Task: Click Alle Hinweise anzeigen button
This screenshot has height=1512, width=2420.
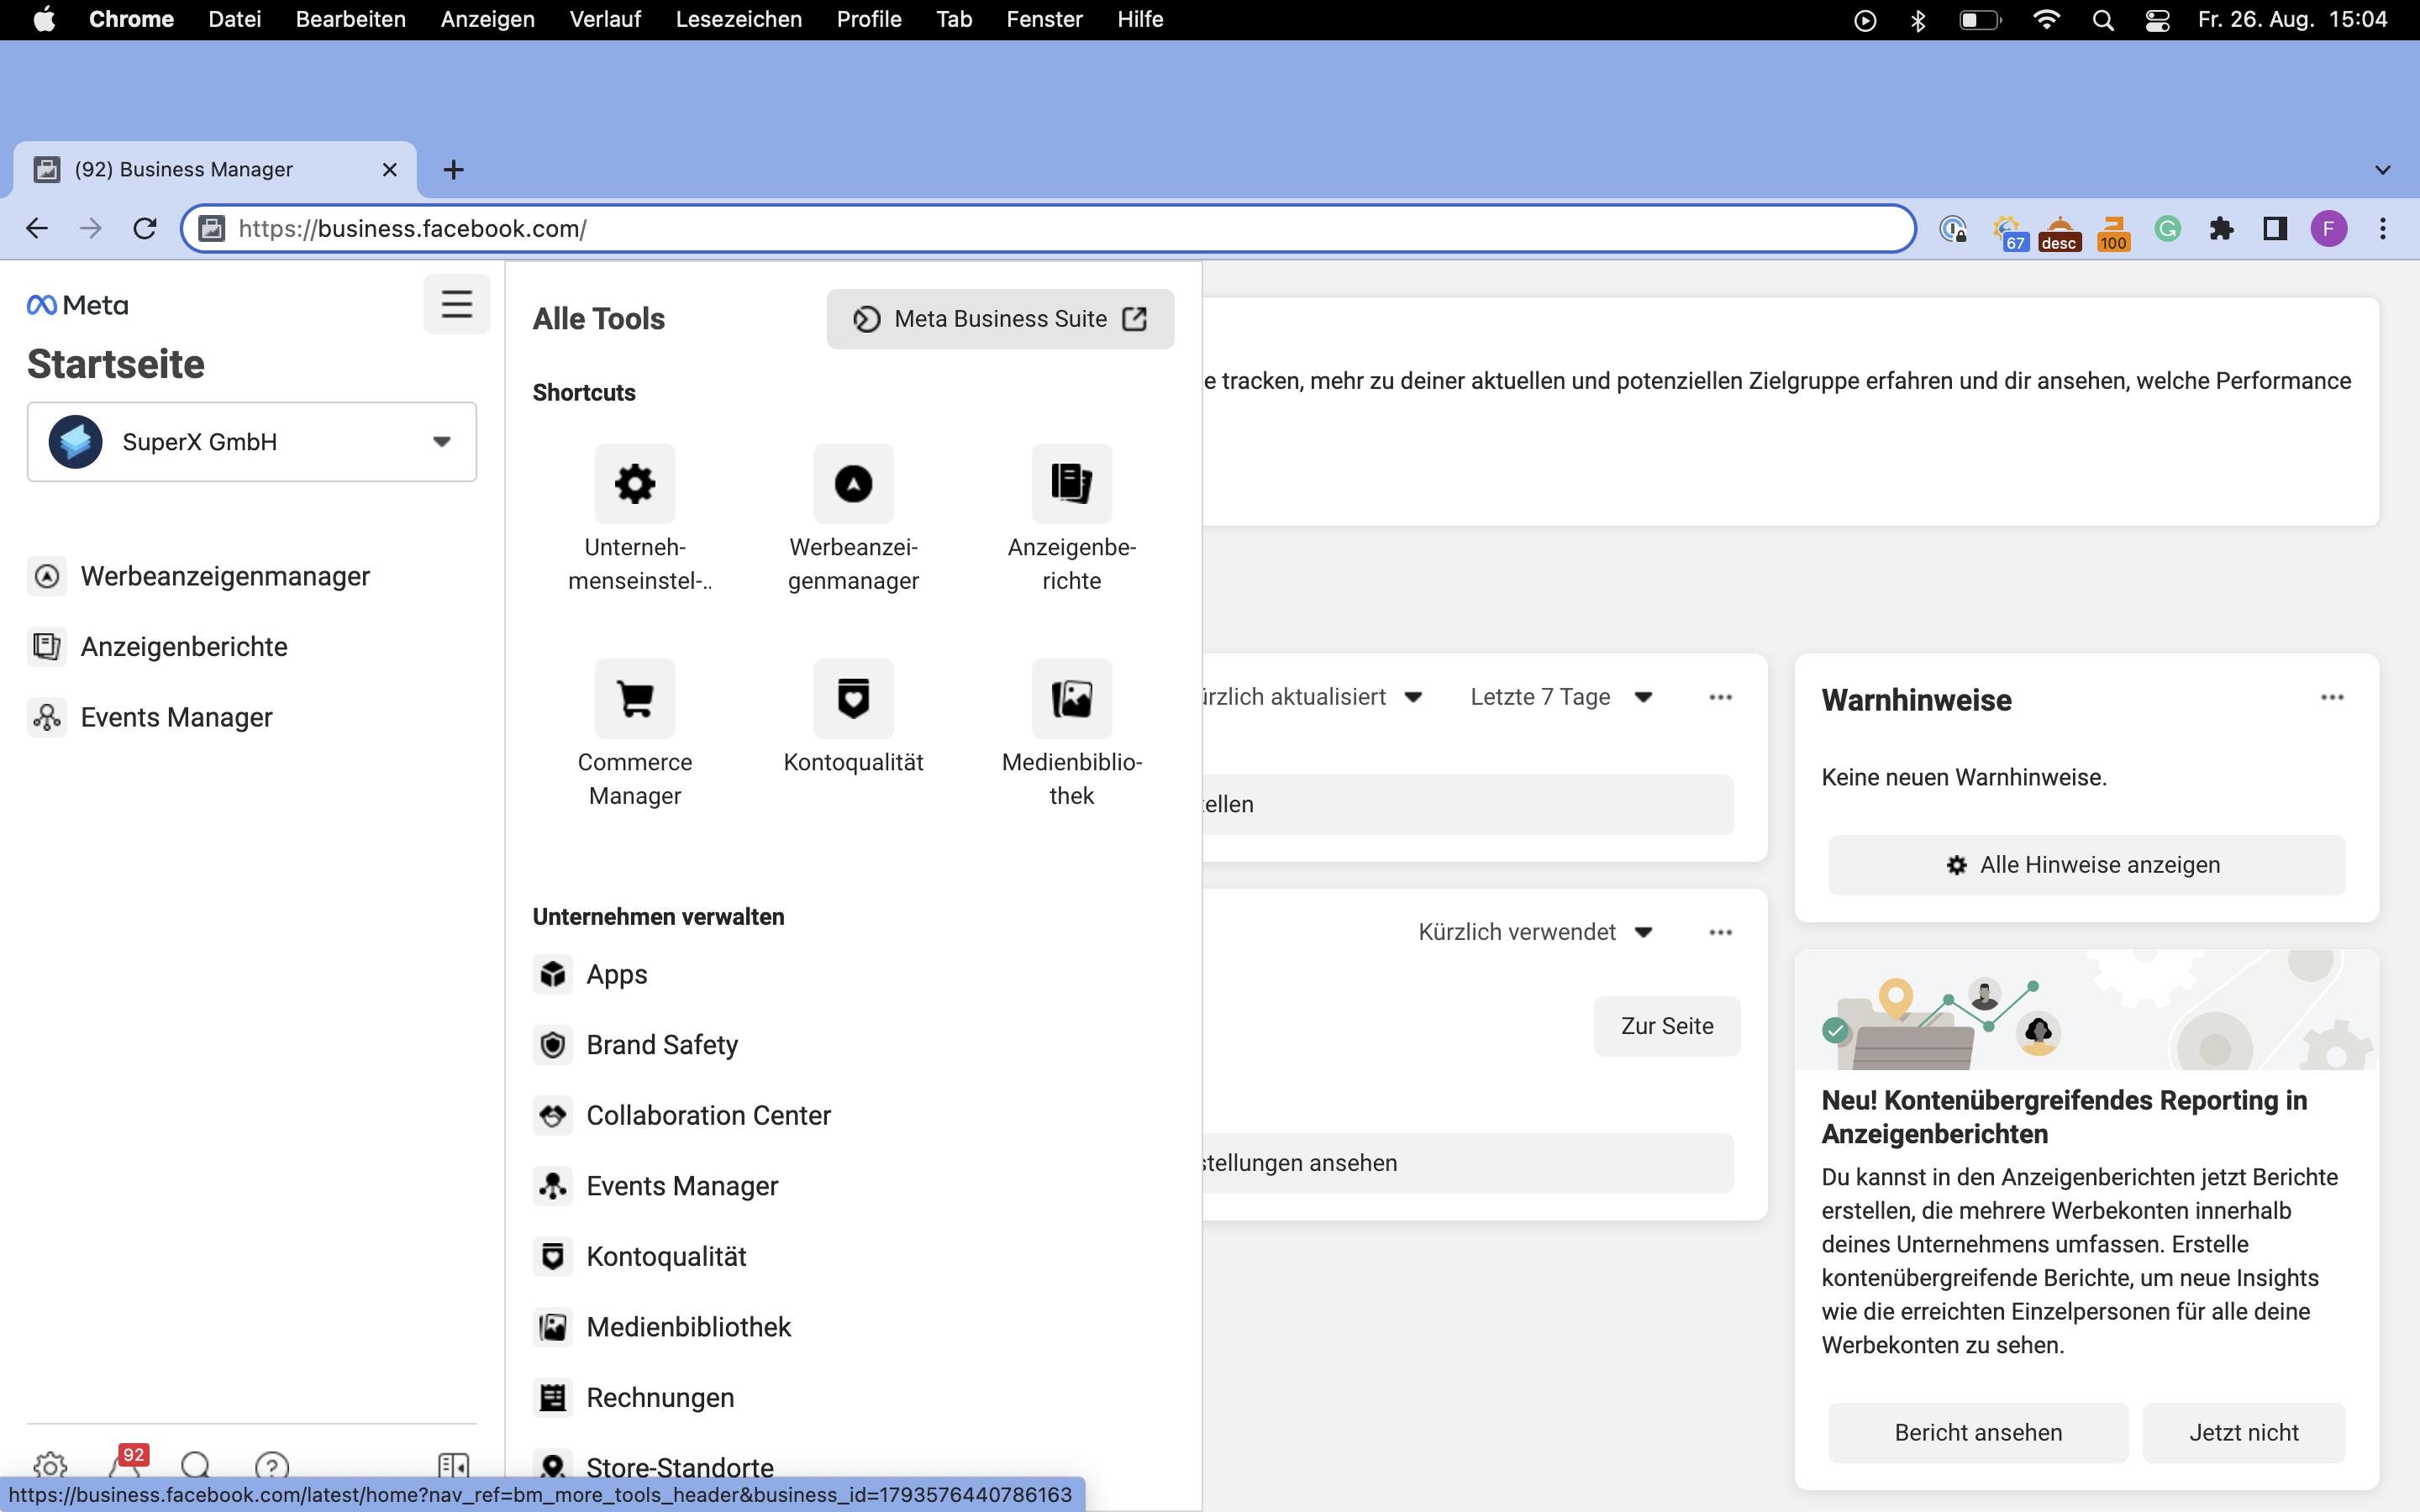Action: [2086, 865]
